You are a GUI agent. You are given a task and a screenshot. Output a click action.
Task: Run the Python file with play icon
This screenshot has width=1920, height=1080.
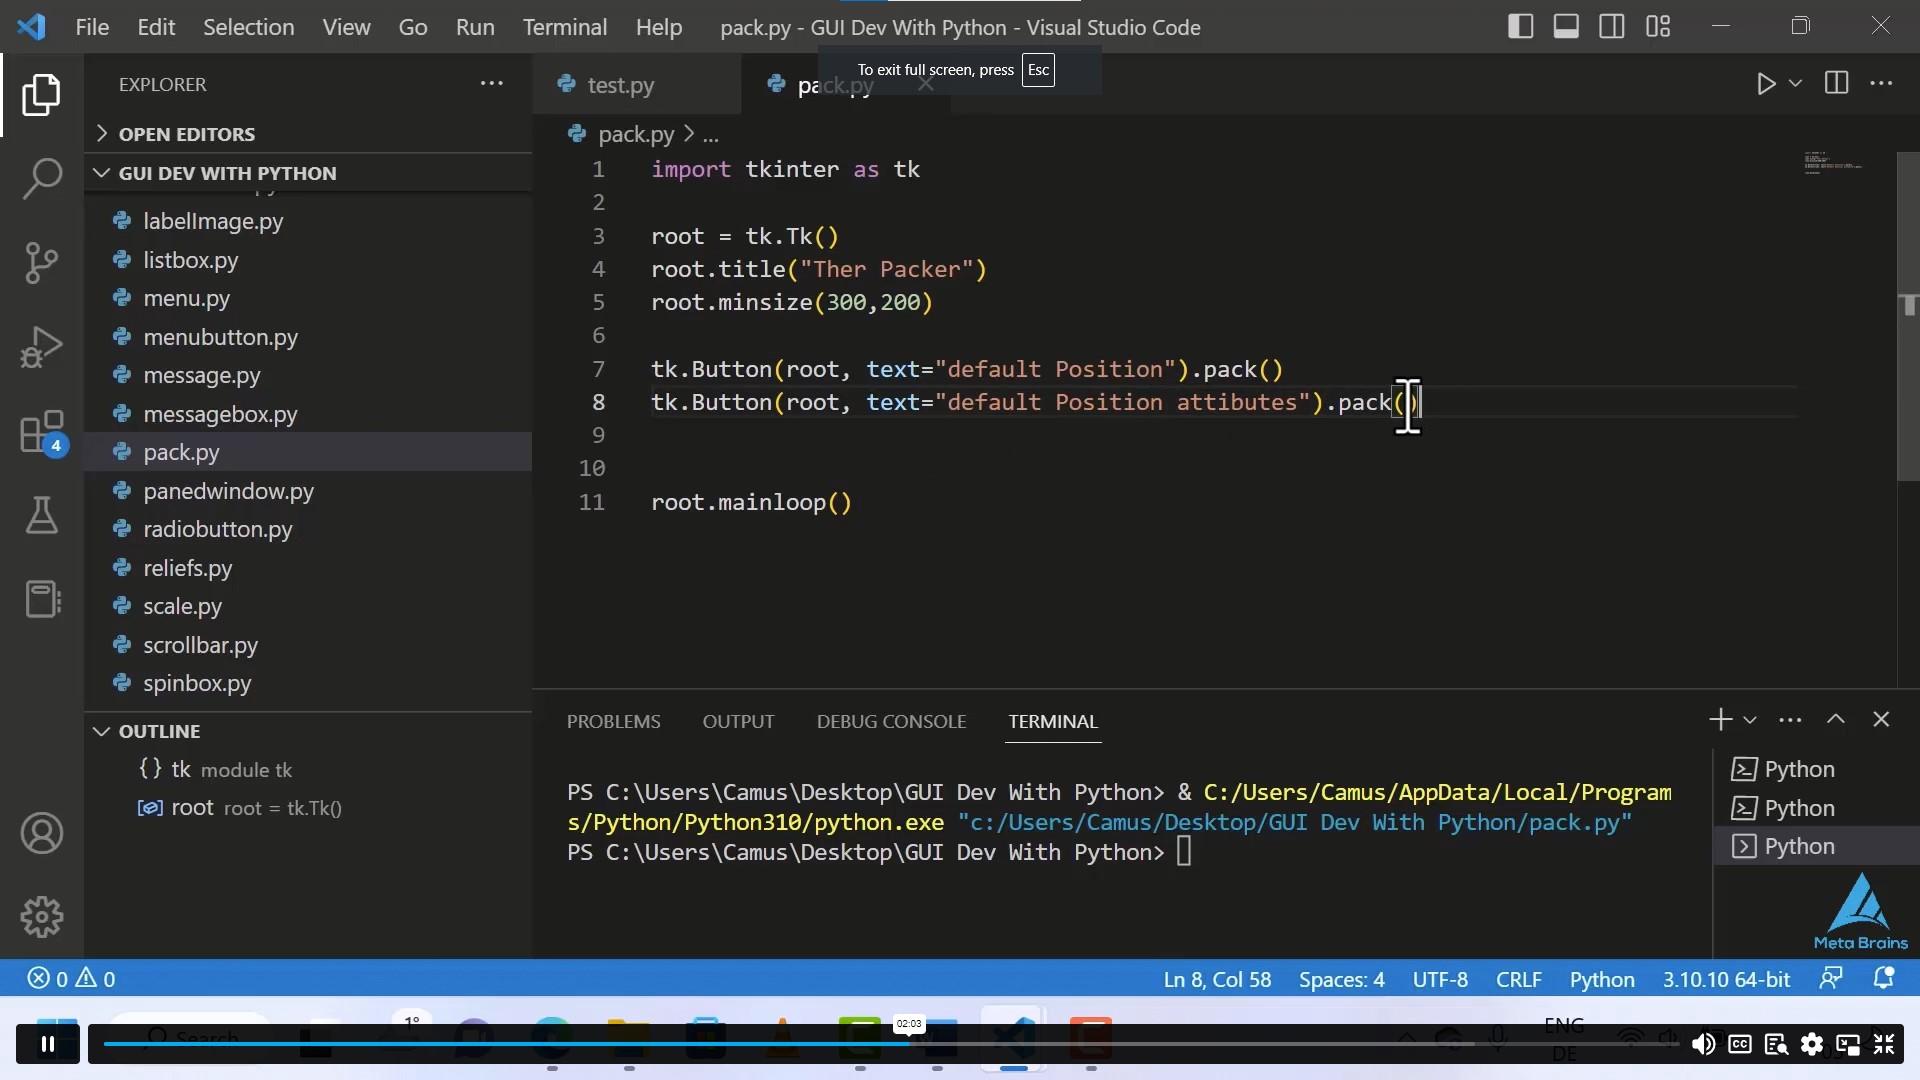(x=1766, y=84)
